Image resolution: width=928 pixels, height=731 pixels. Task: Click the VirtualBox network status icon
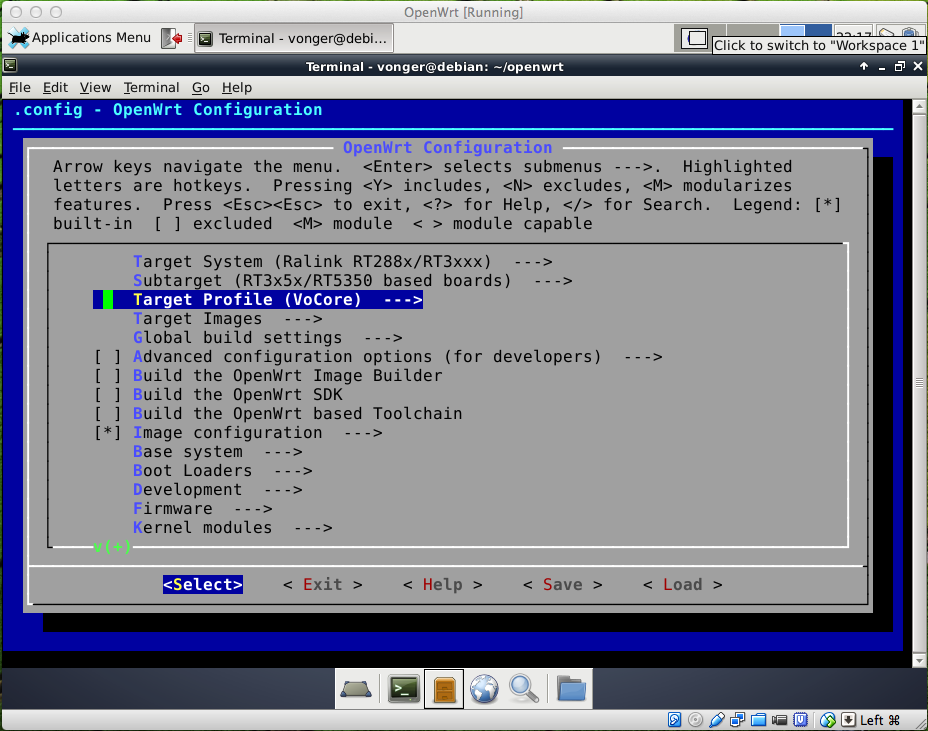click(737, 720)
